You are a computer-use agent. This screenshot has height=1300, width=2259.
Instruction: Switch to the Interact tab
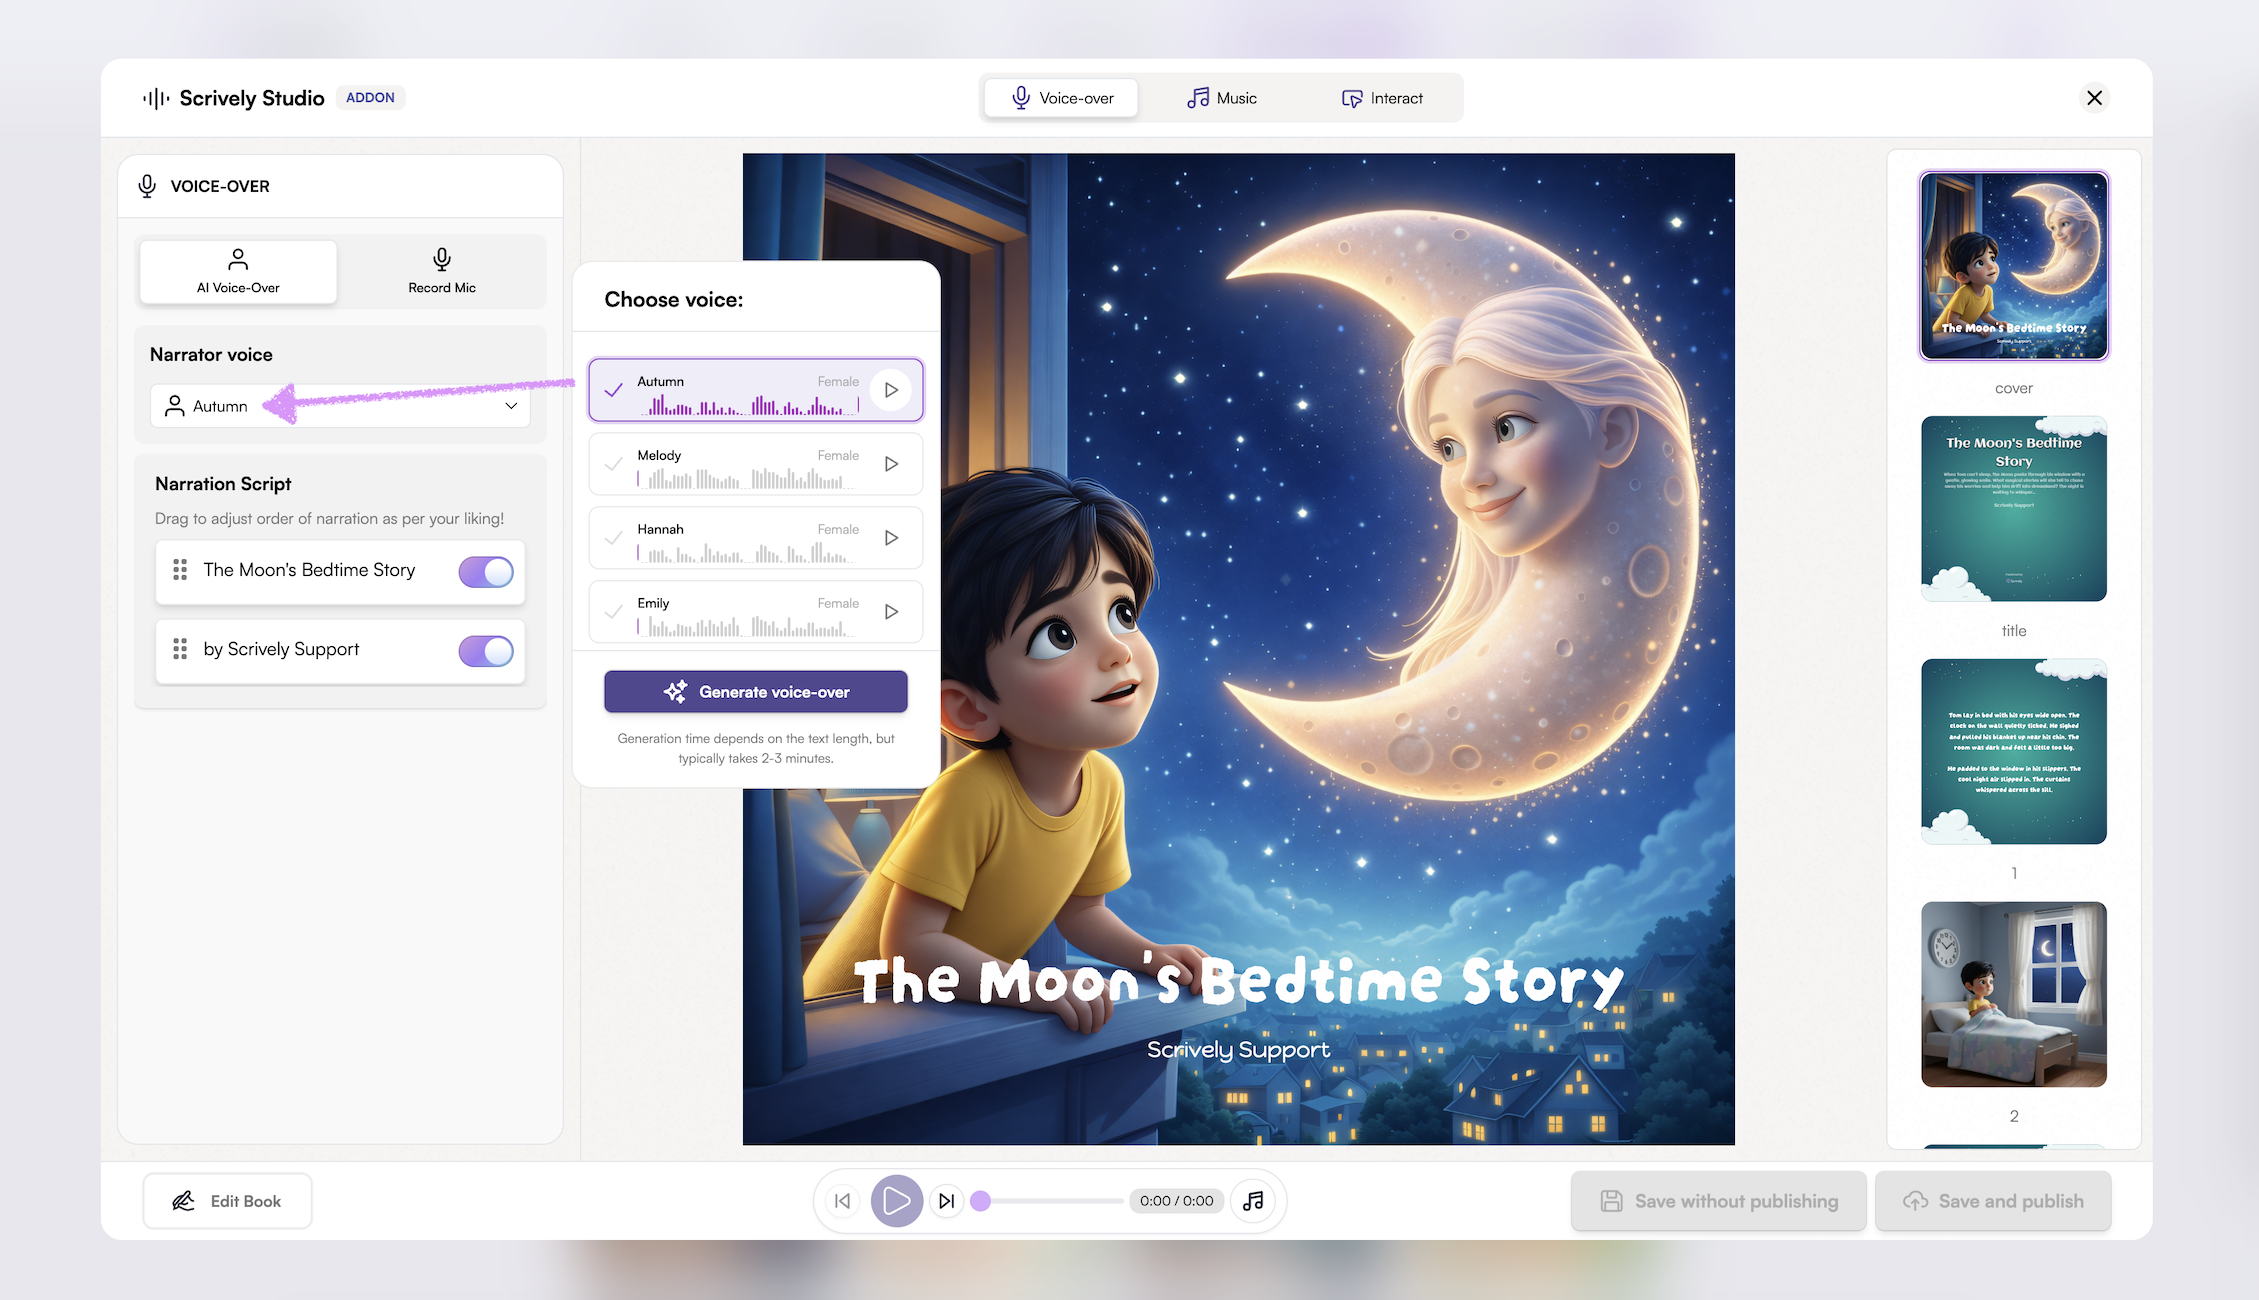point(1382,98)
